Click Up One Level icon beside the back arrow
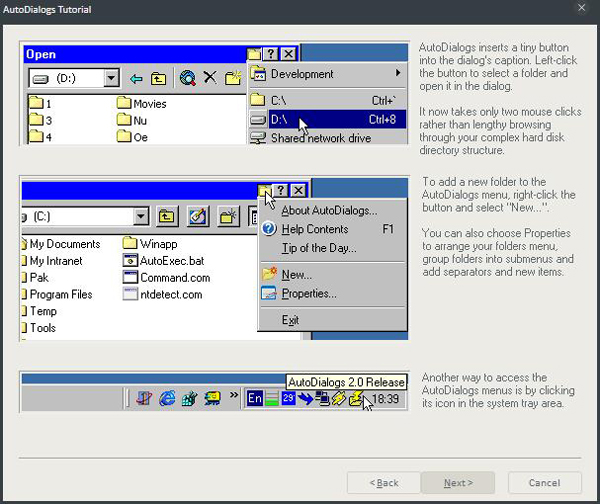This screenshot has height=504, width=600. click(x=158, y=79)
